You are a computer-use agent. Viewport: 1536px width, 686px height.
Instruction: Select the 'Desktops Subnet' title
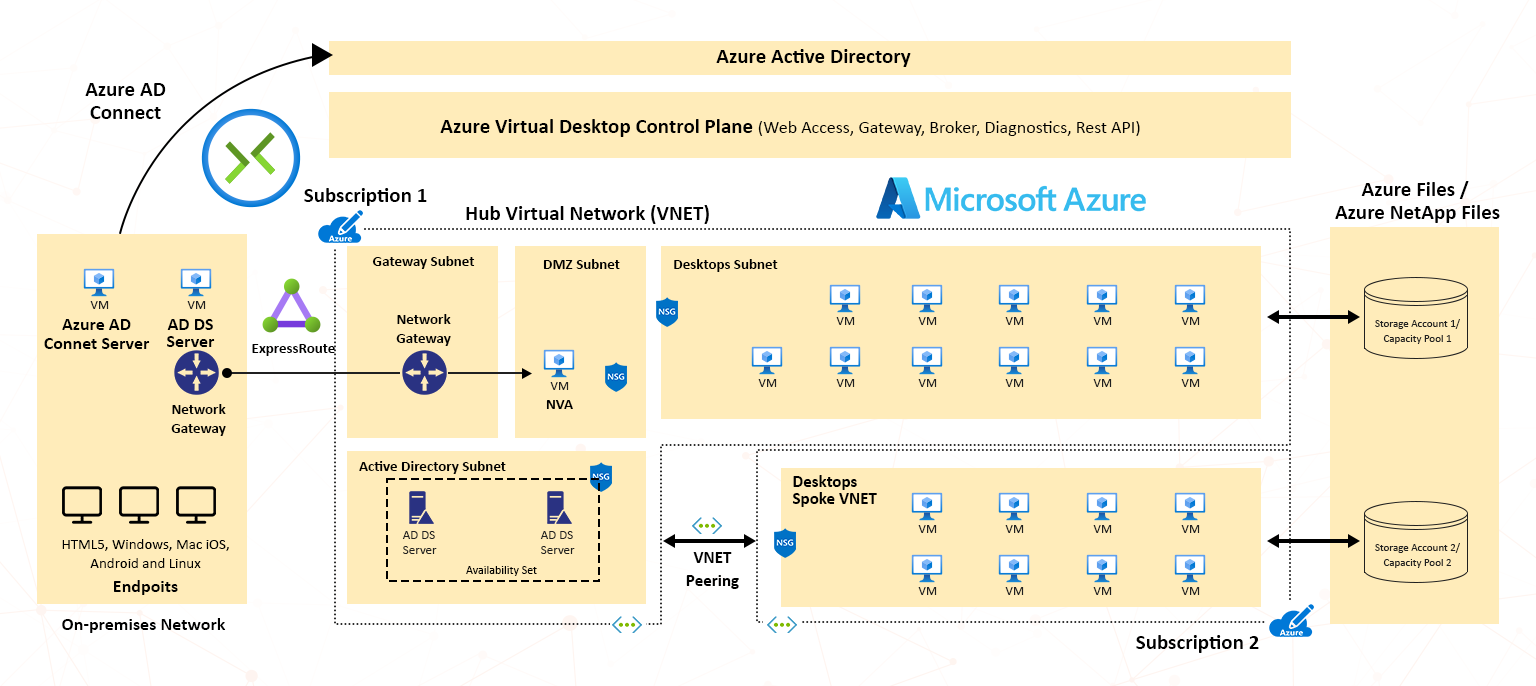(726, 265)
